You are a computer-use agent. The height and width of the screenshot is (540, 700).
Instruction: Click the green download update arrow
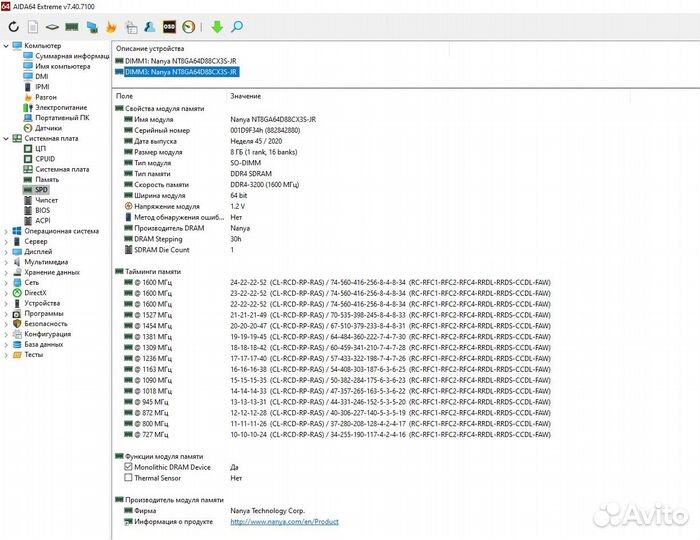216,26
